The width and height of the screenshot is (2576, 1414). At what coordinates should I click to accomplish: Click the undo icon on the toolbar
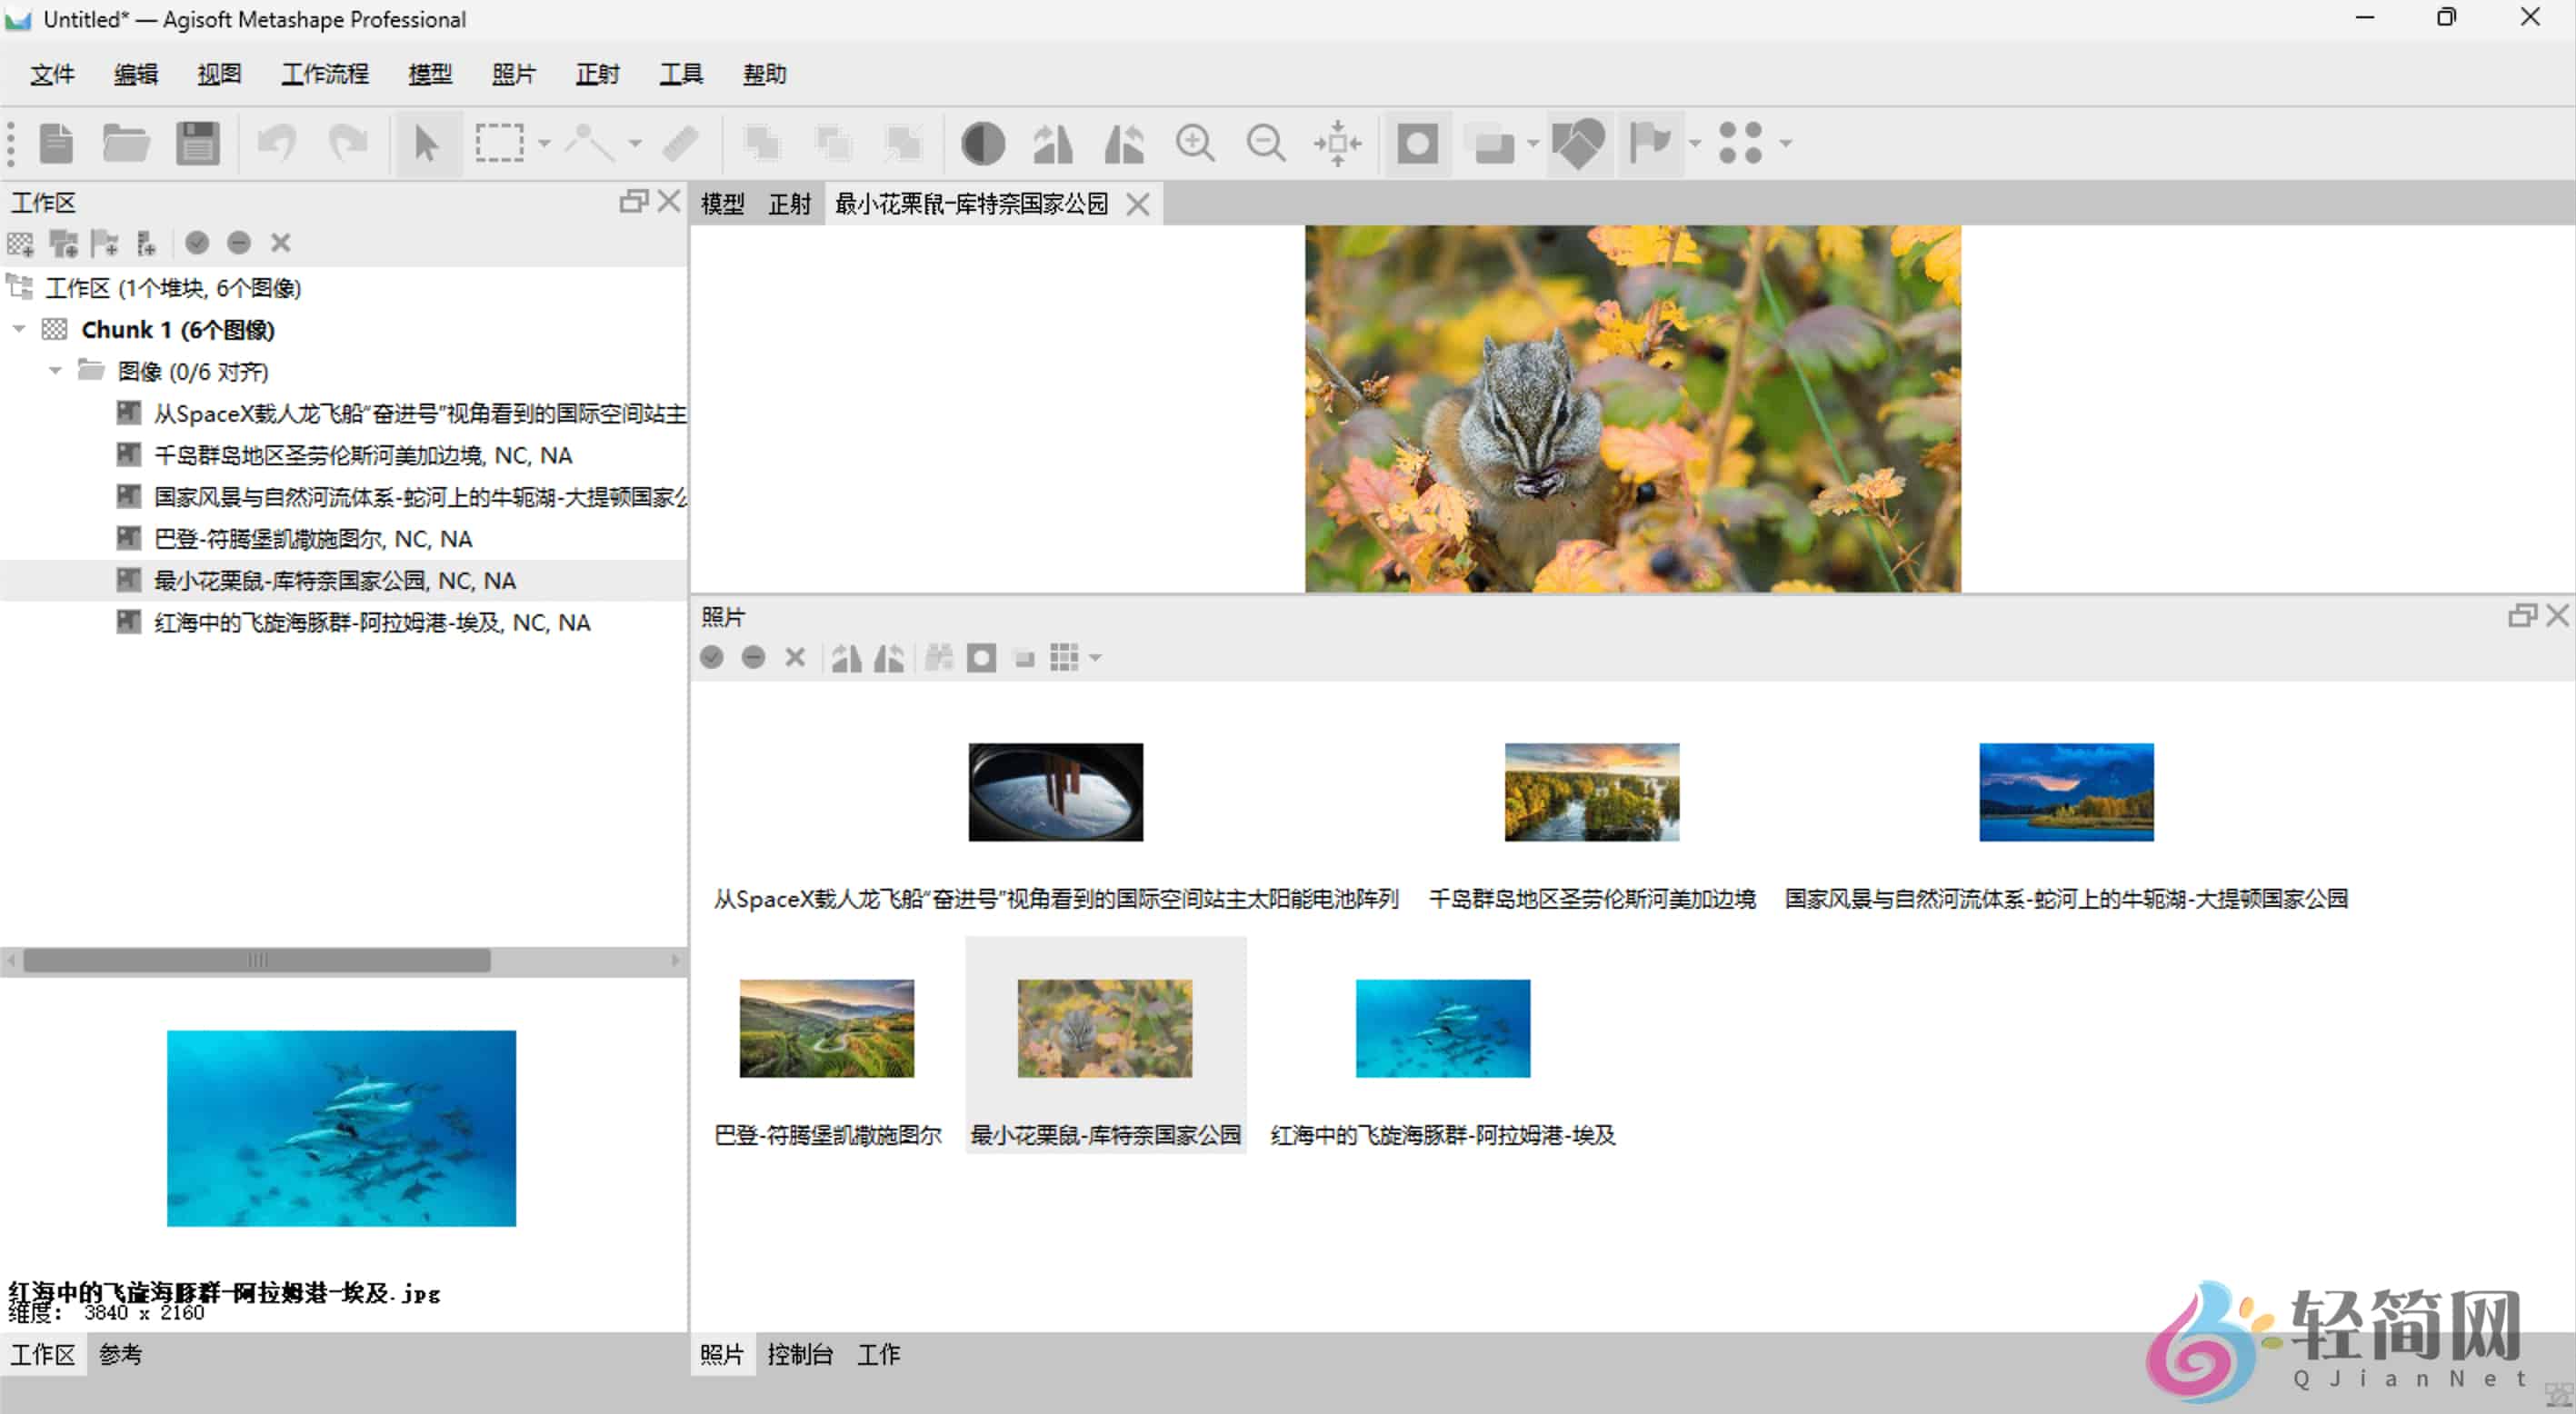coord(277,143)
